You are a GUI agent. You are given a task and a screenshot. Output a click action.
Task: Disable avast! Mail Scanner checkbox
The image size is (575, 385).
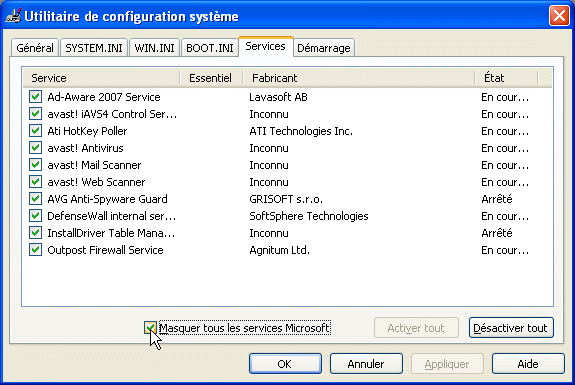[35, 165]
